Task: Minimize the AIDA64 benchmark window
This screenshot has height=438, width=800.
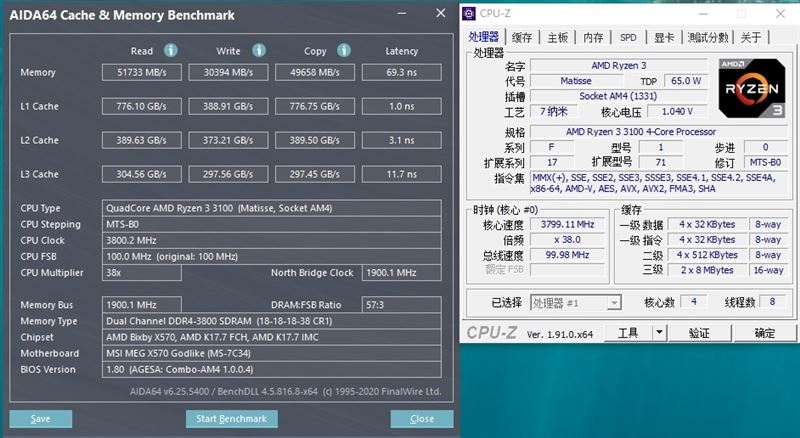Action: point(402,13)
